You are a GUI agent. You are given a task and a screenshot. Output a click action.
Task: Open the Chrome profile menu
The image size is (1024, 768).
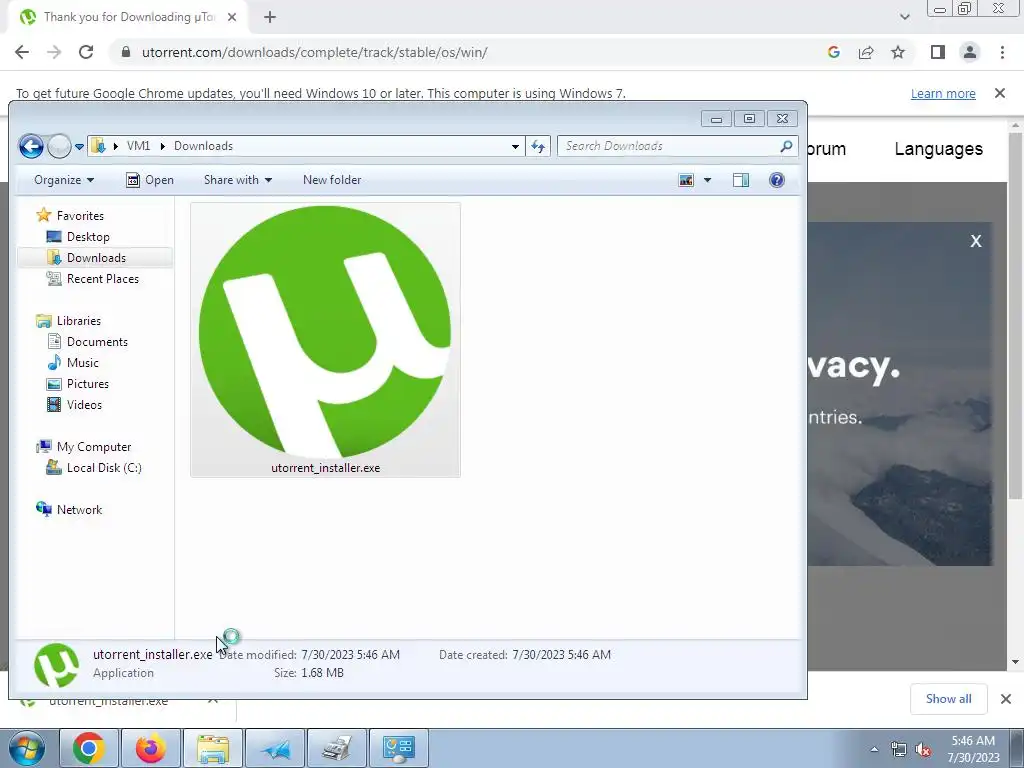pyautogui.click(x=970, y=52)
